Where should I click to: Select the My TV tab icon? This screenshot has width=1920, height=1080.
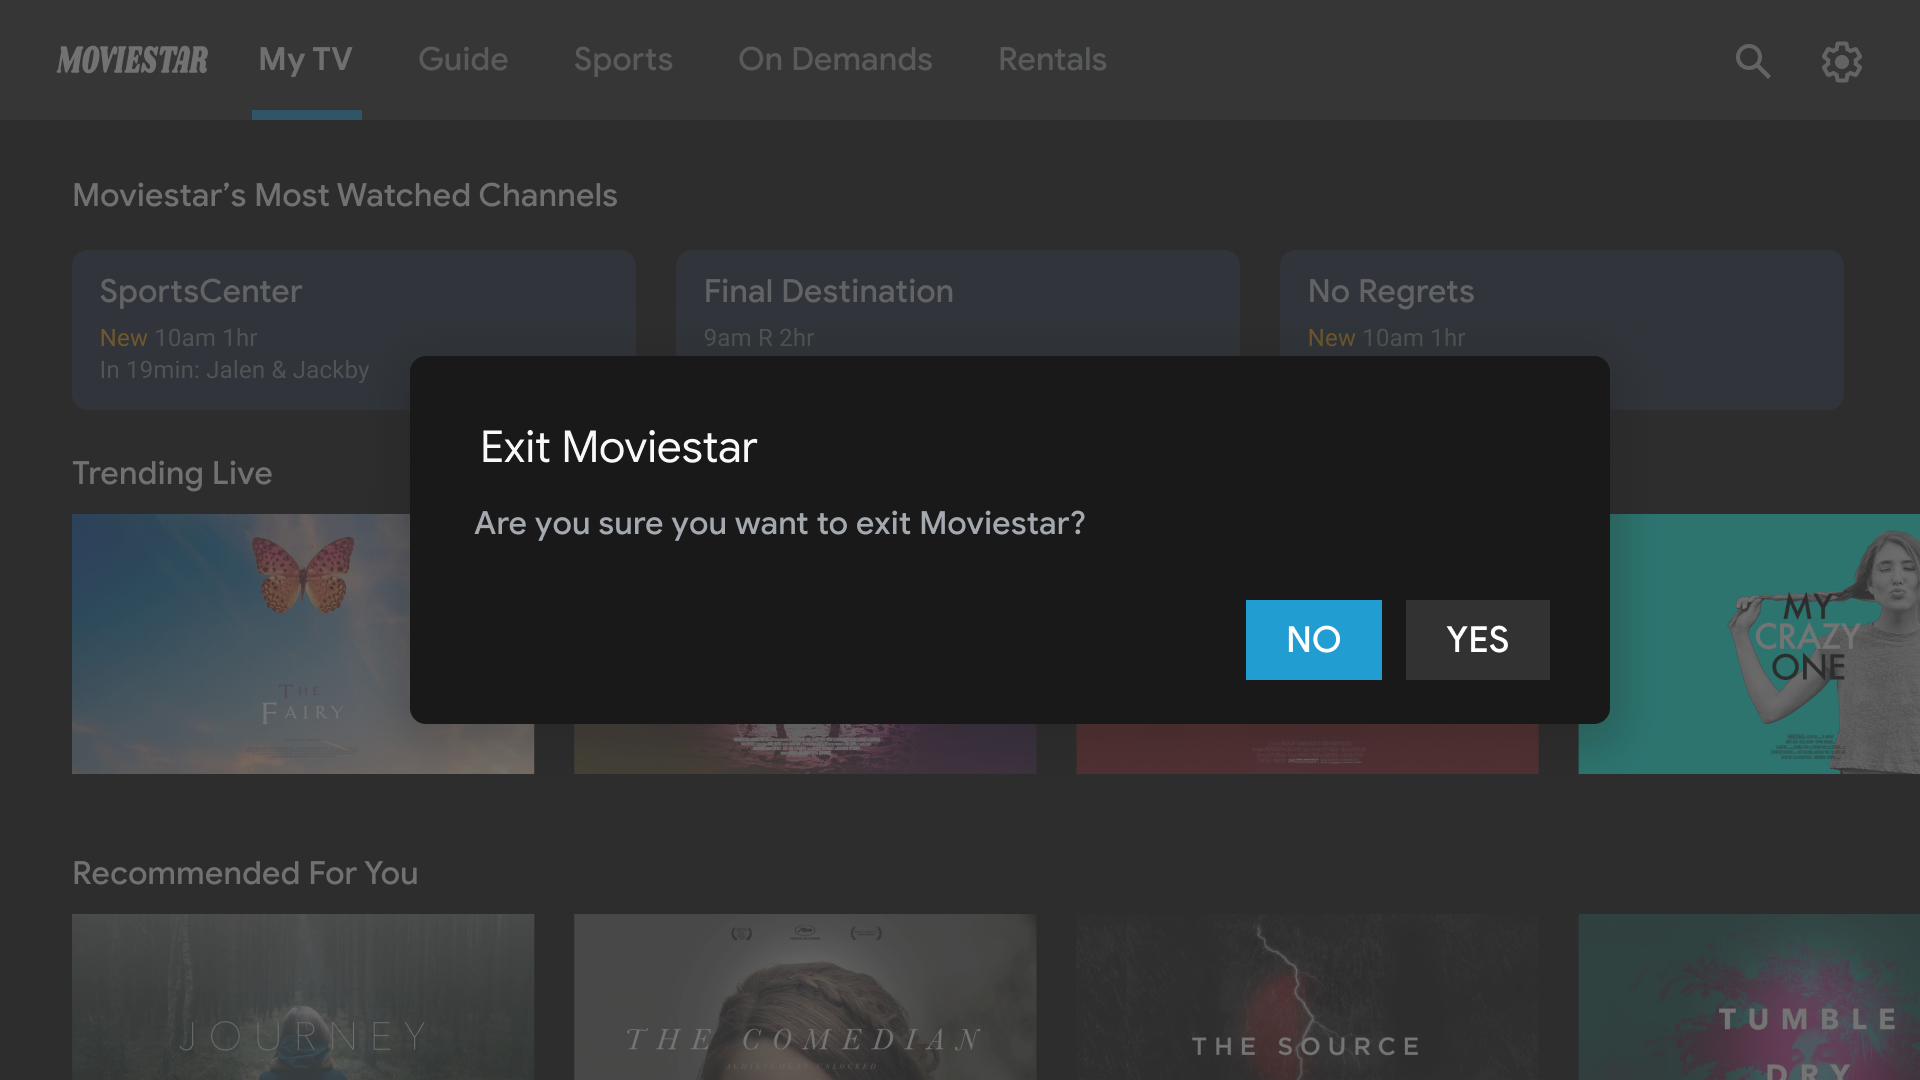pyautogui.click(x=306, y=59)
